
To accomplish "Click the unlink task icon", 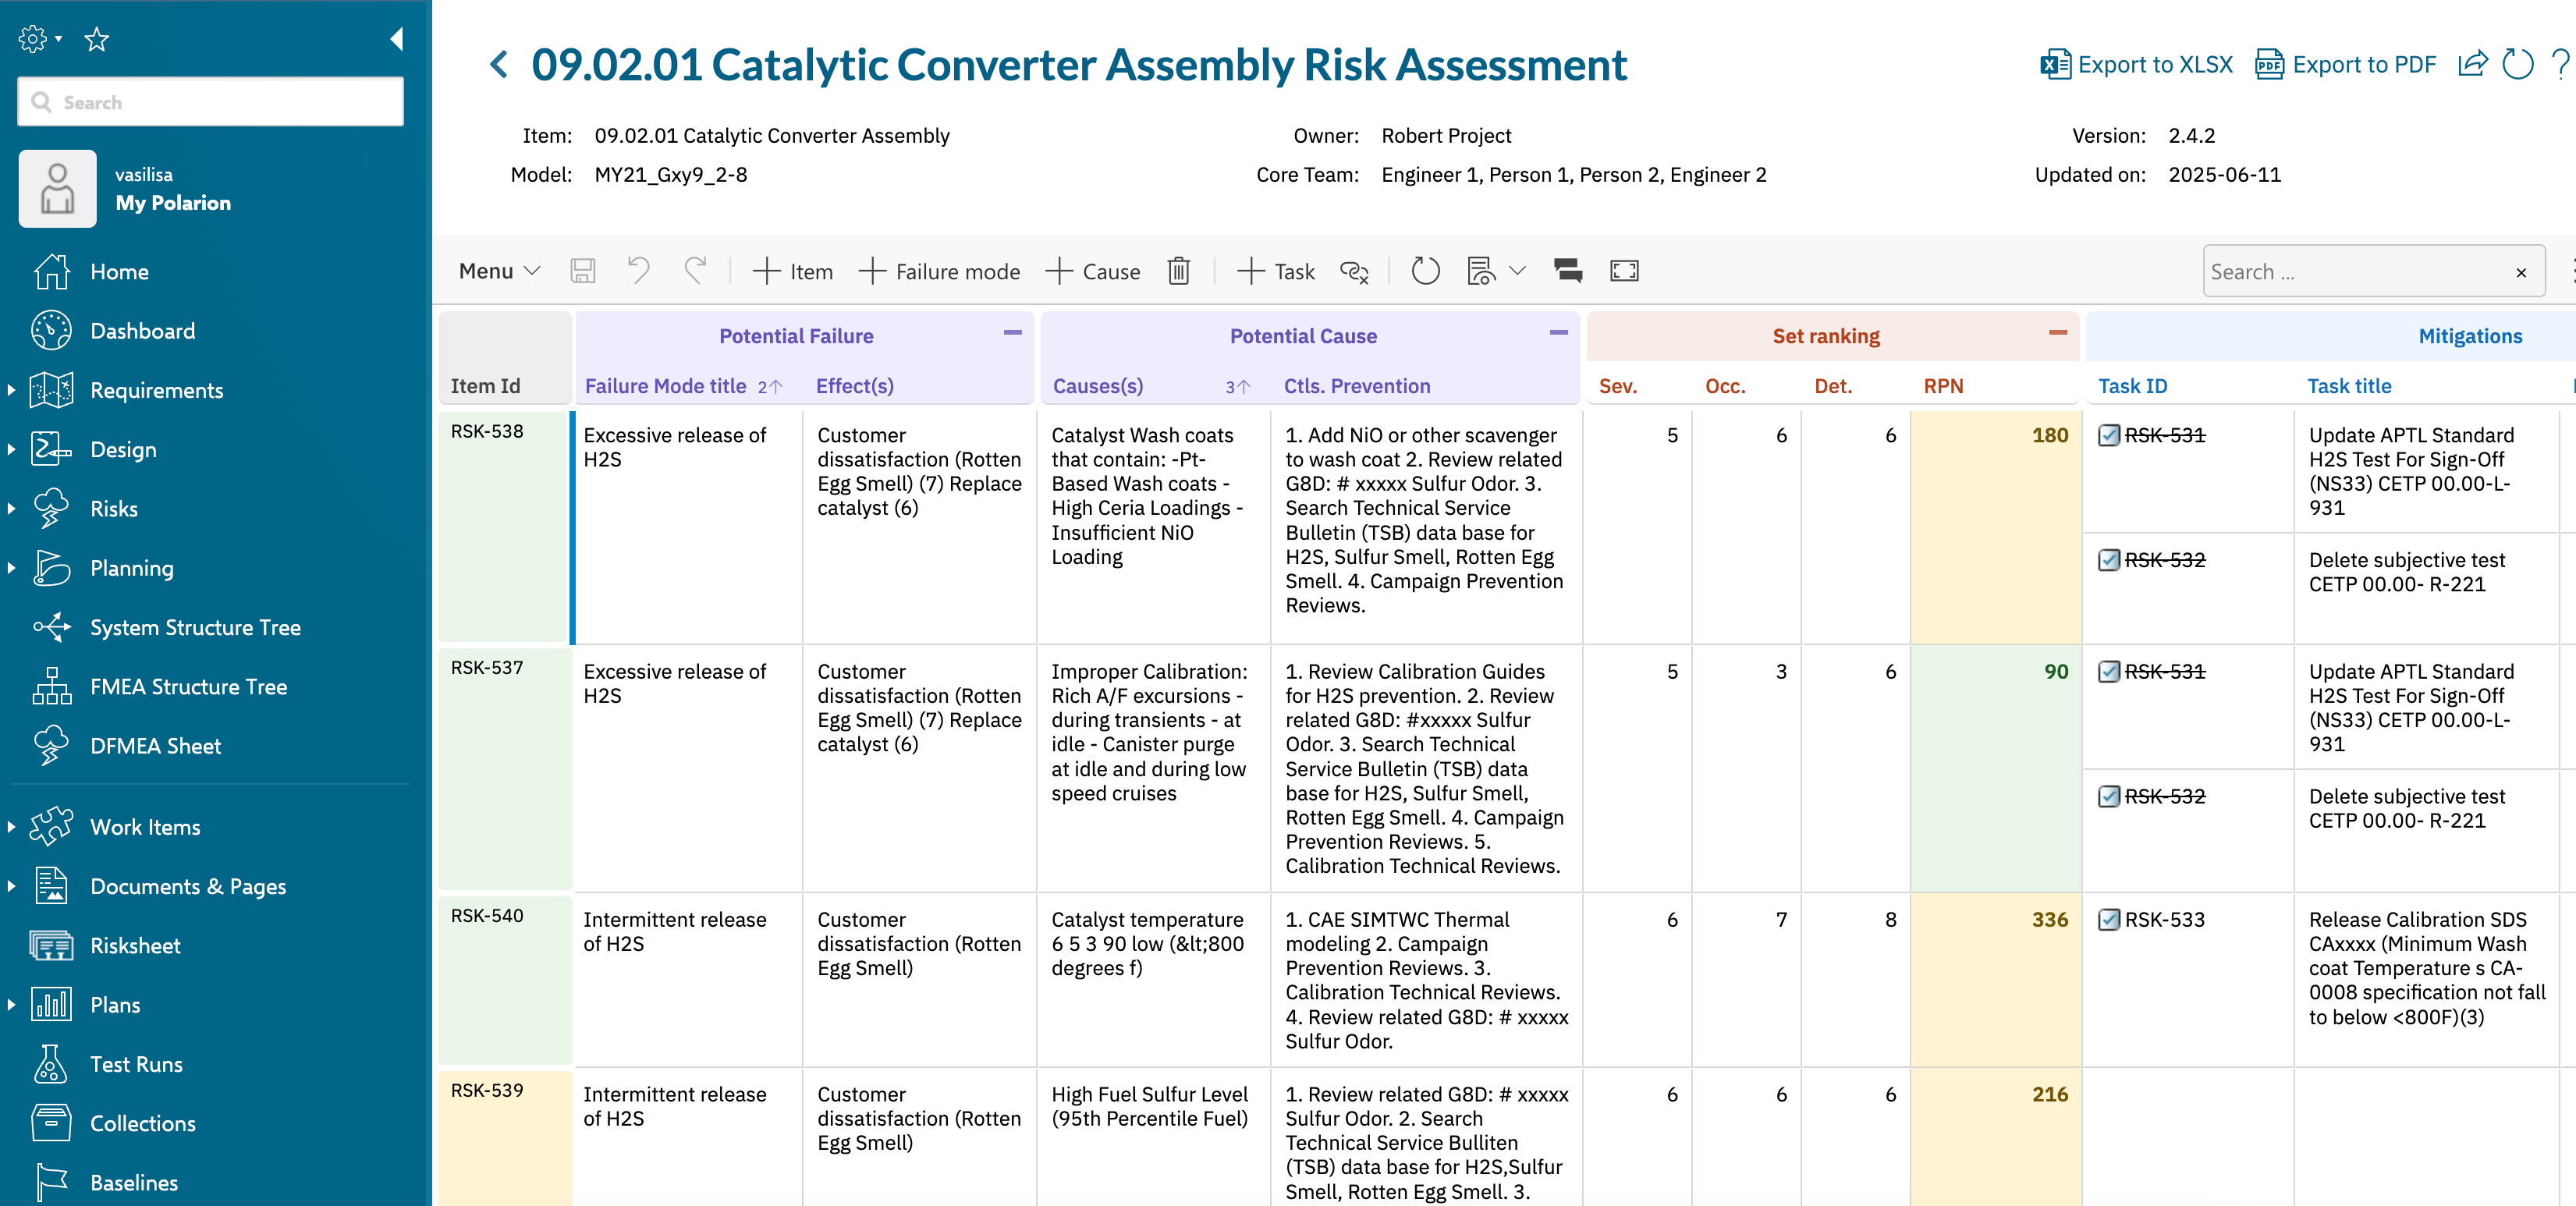I will 1354,271.
